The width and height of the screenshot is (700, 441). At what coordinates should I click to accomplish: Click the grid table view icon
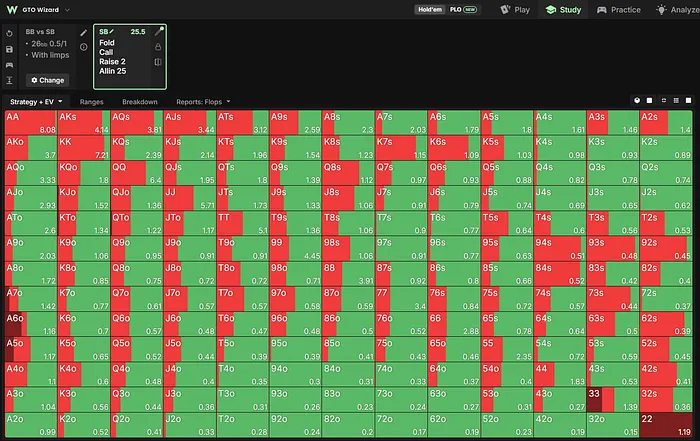coord(676,100)
